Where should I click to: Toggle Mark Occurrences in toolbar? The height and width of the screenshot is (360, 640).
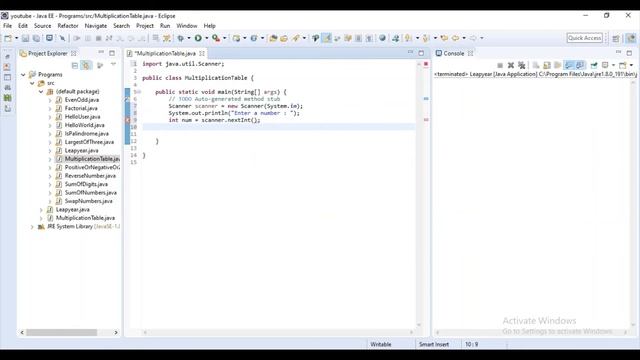(x=327, y=38)
